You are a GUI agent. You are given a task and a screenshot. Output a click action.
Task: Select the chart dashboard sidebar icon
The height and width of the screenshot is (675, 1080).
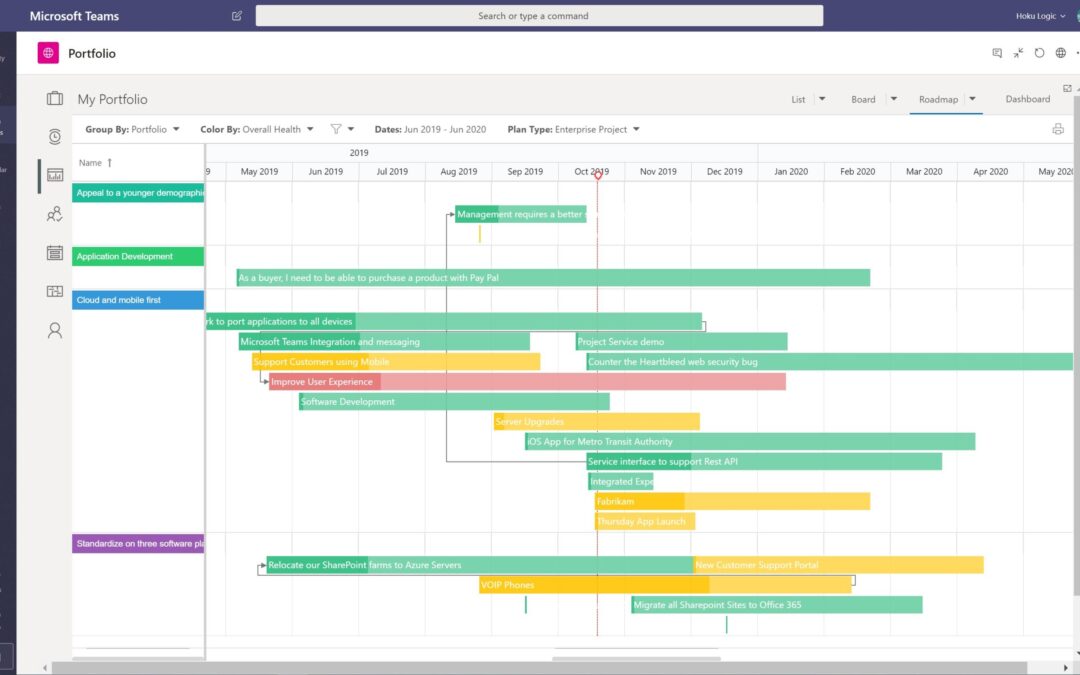coord(54,175)
